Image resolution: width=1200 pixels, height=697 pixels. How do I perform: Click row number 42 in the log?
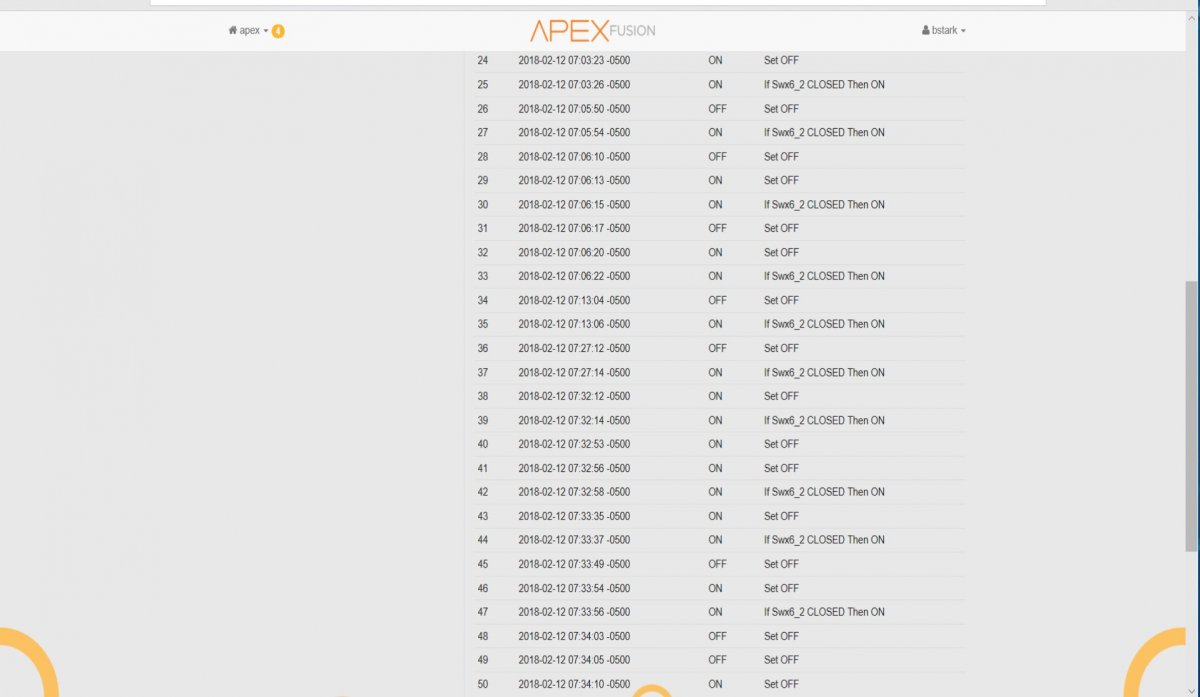(x=483, y=492)
